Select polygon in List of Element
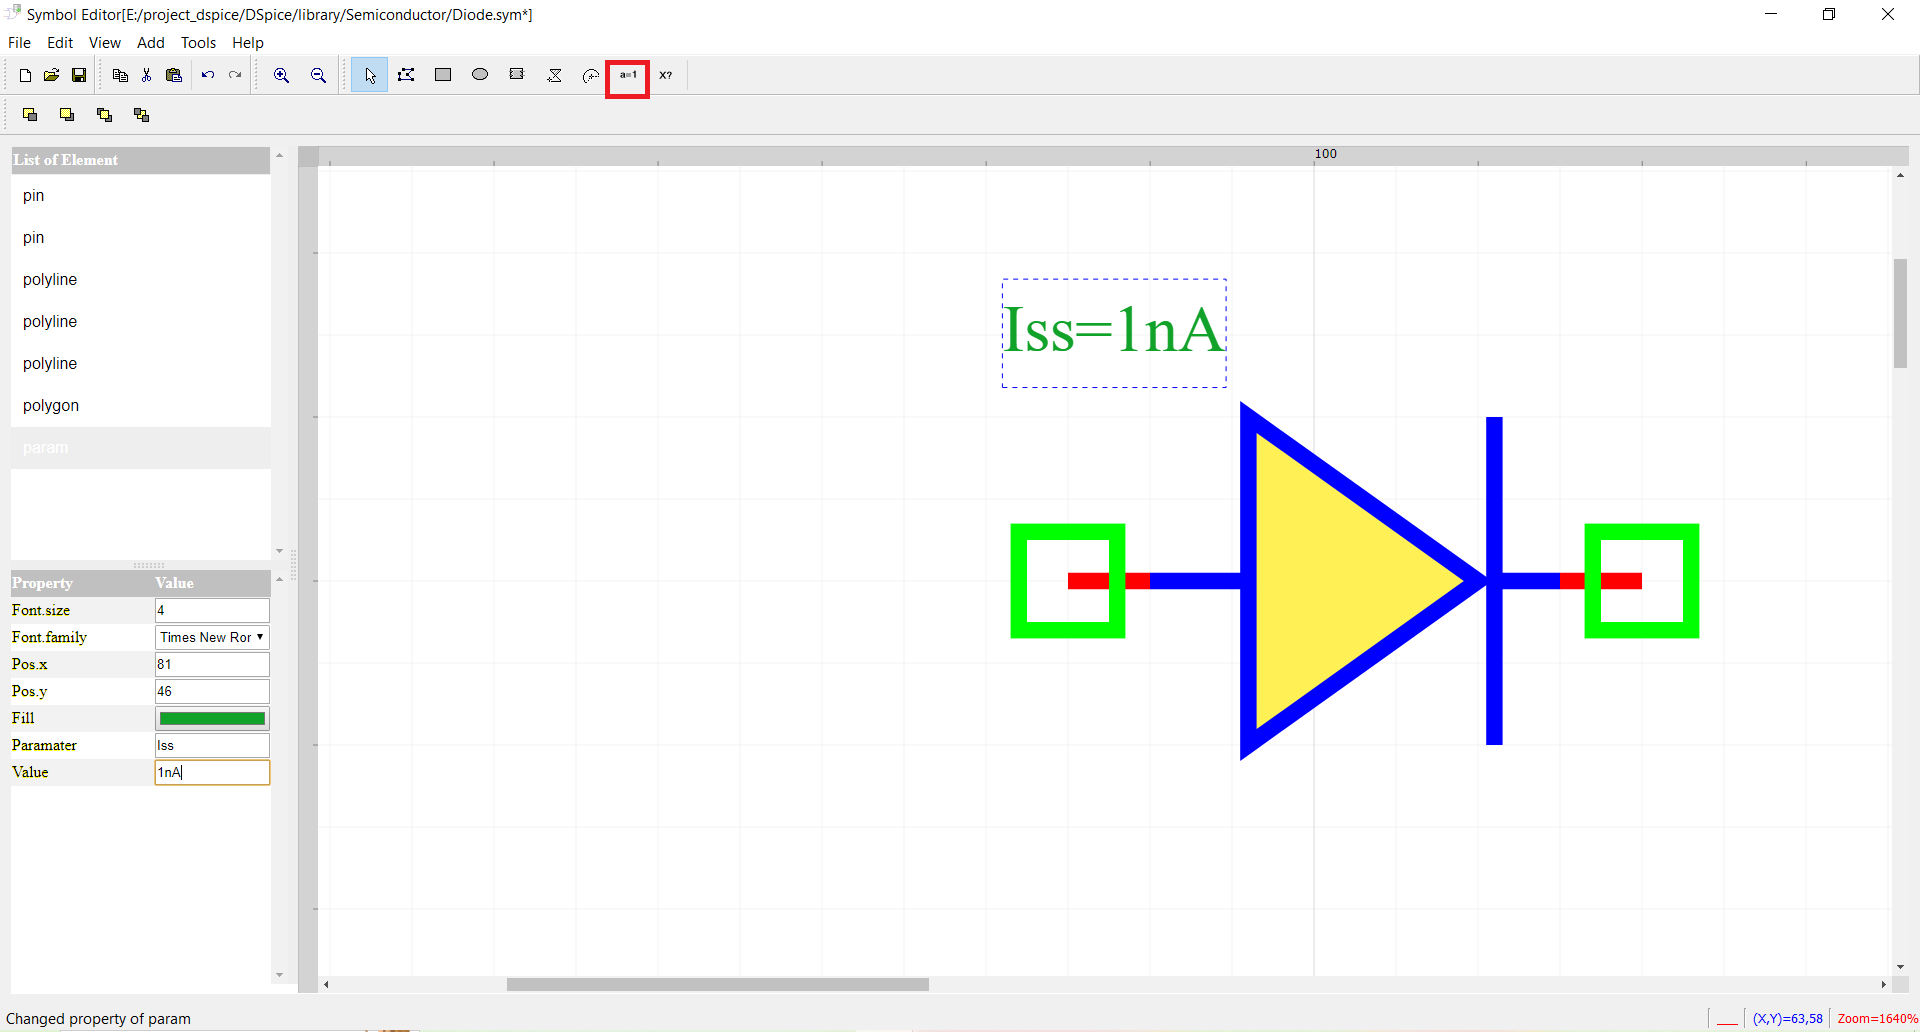The height and width of the screenshot is (1032, 1920). [51, 405]
